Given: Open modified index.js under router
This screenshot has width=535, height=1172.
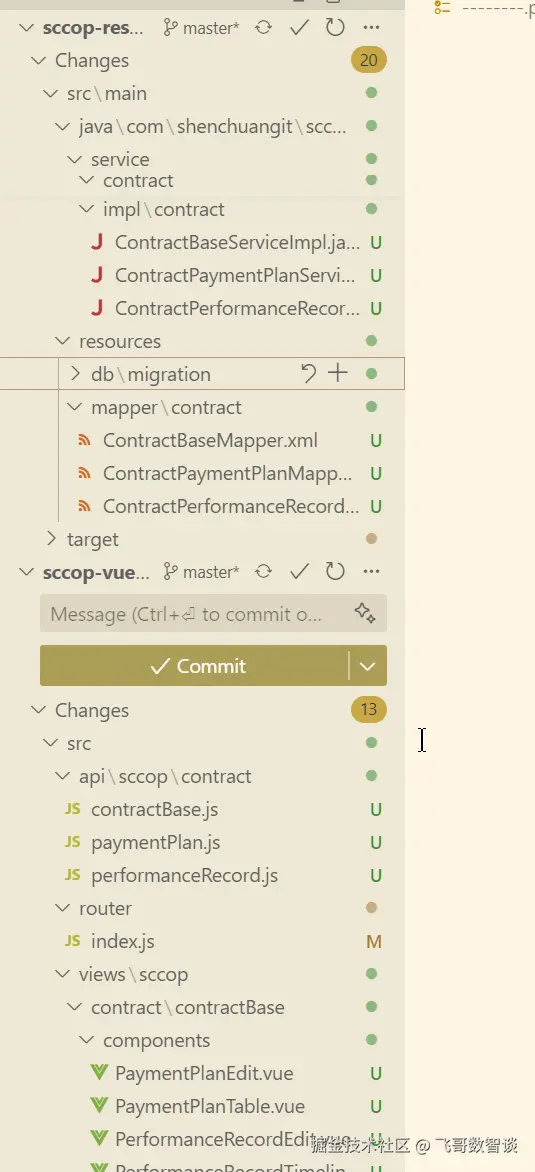Looking at the screenshot, I should tap(123, 942).
